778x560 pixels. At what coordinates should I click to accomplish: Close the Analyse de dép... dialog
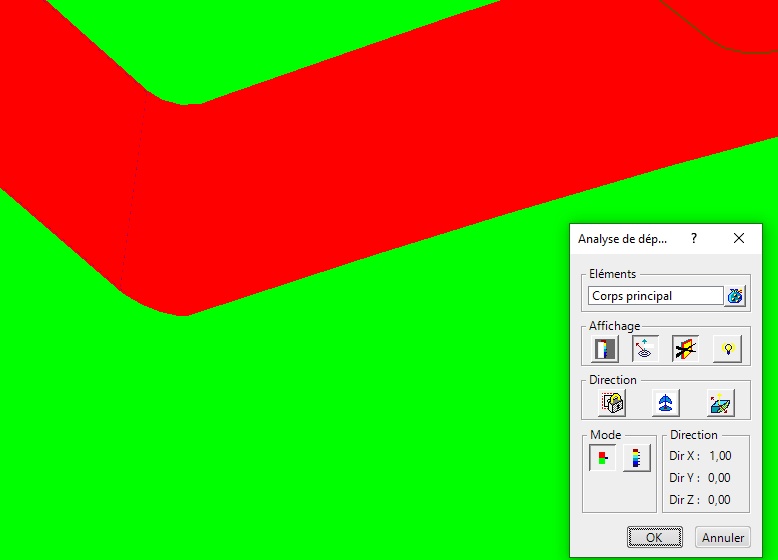(739, 239)
